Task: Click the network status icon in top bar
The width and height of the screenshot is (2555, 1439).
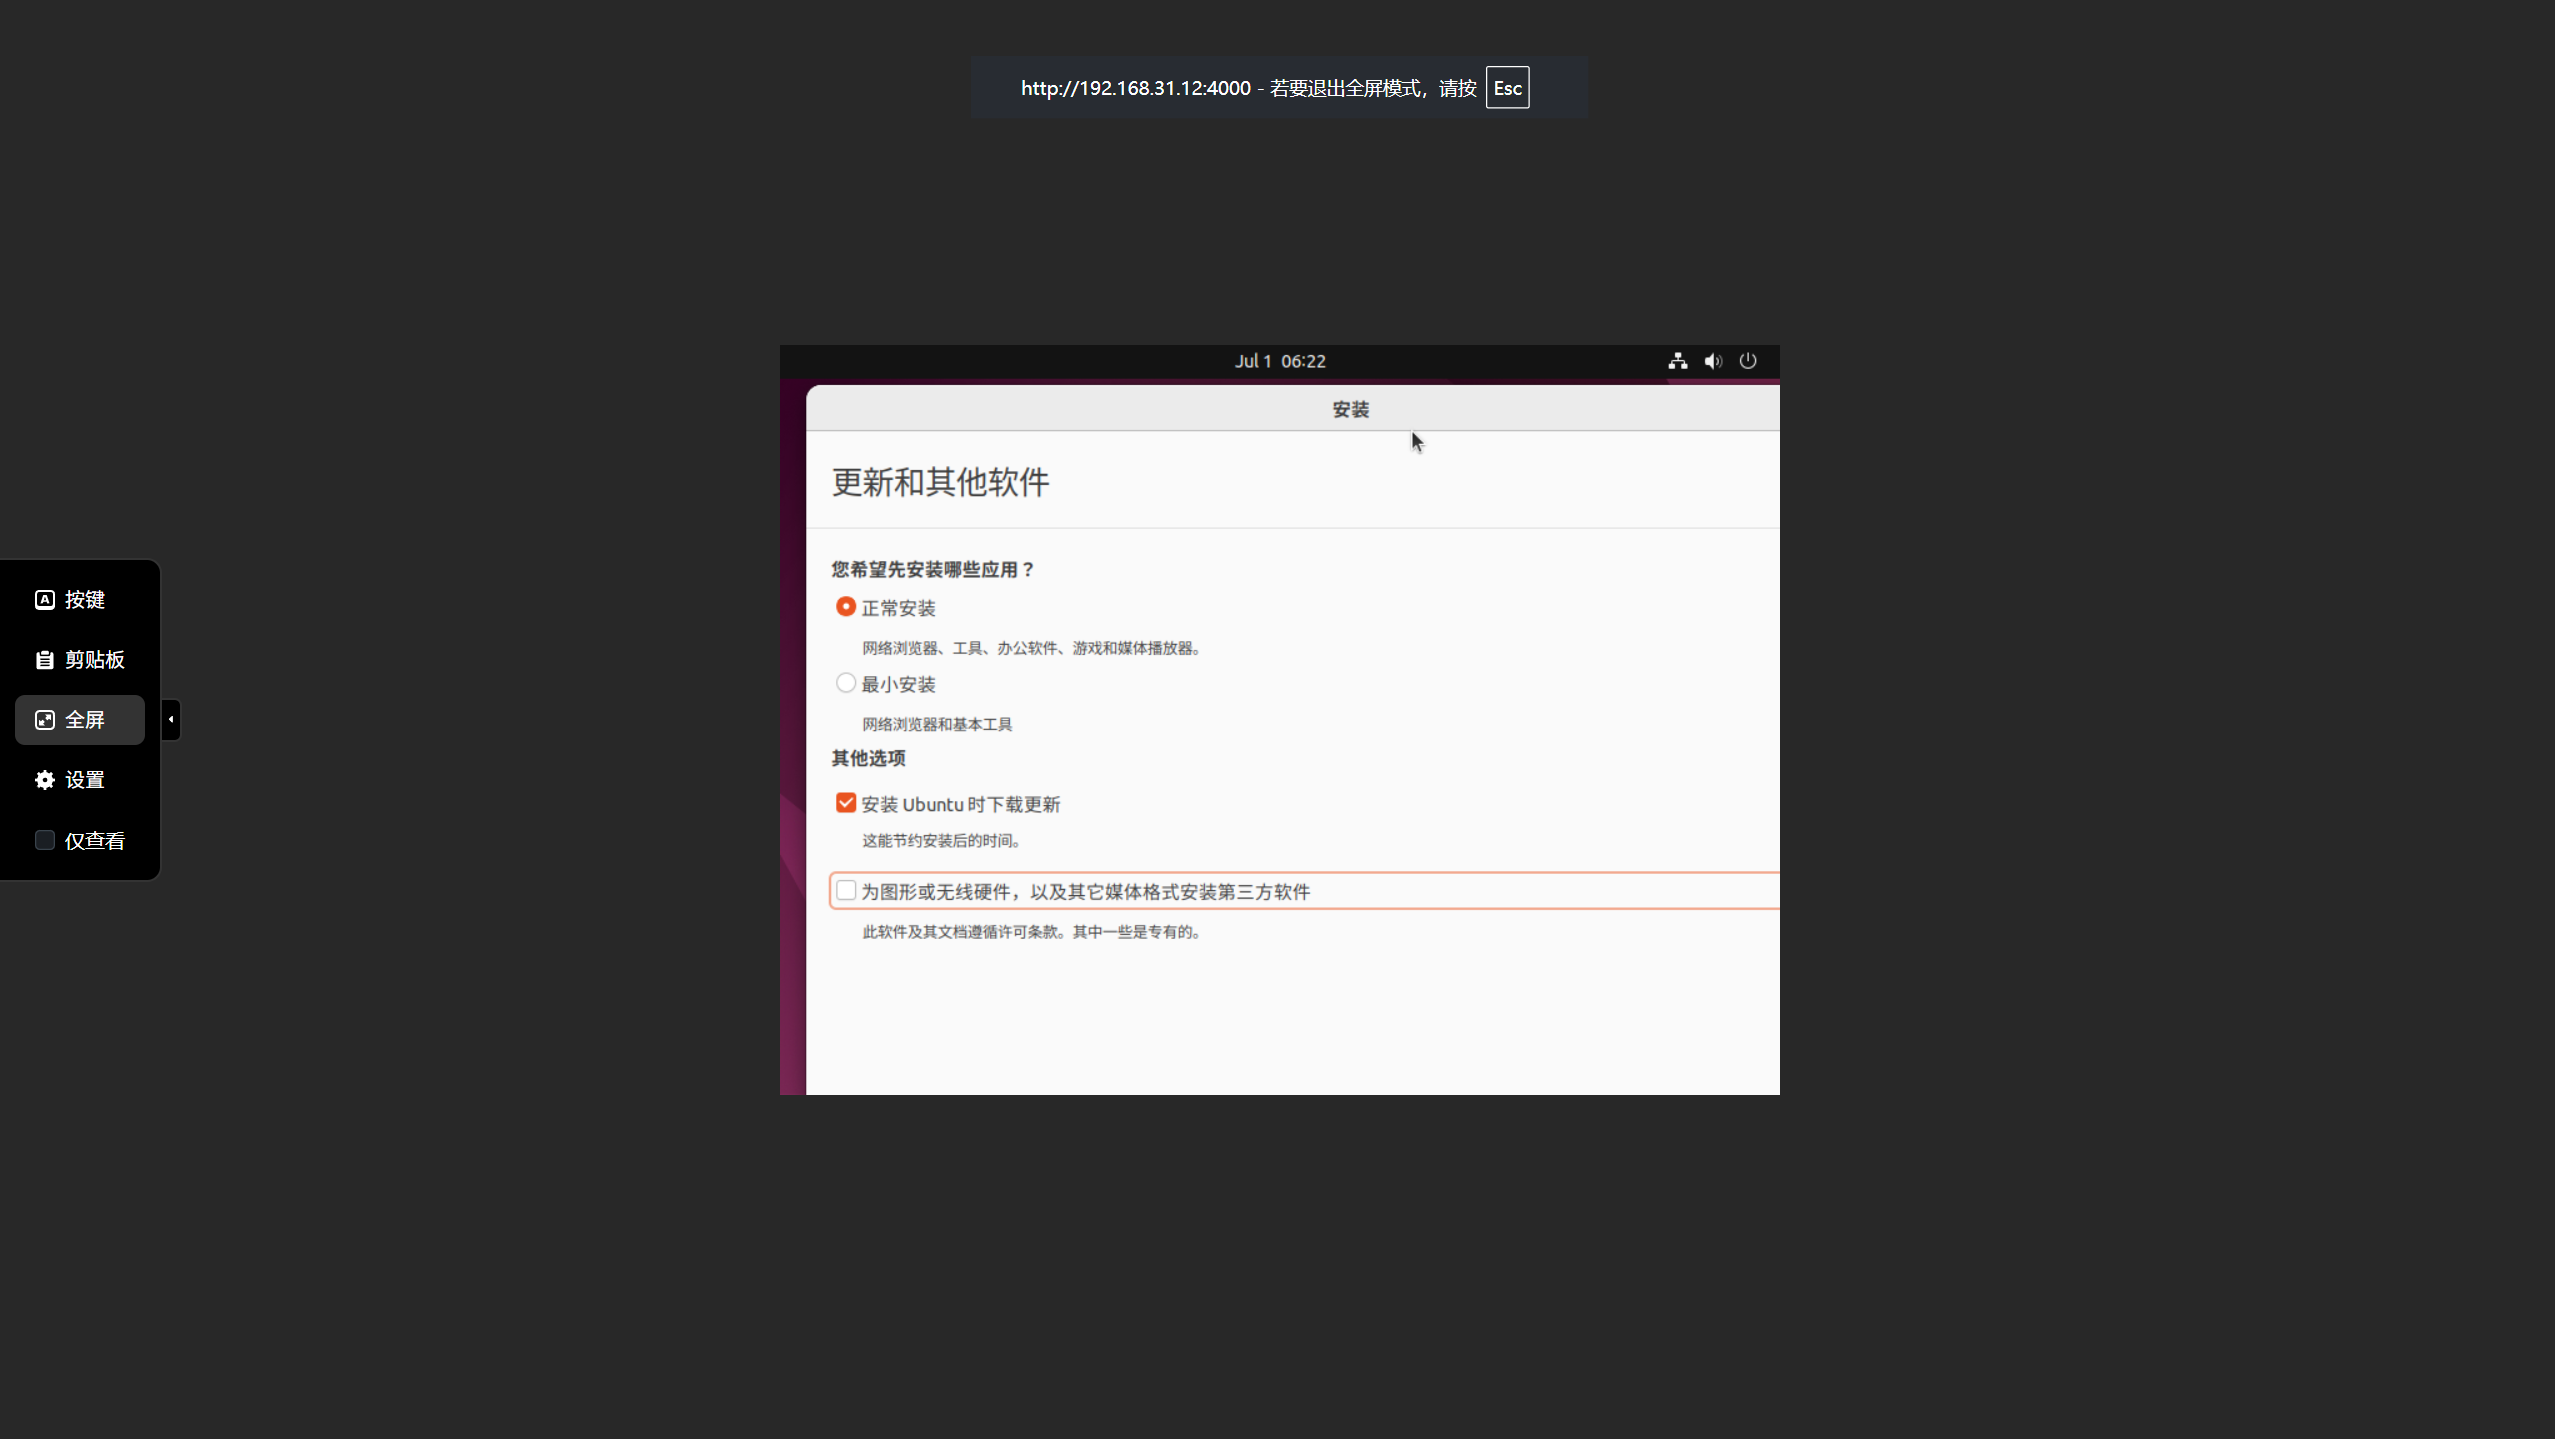Action: pos(1677,361)
